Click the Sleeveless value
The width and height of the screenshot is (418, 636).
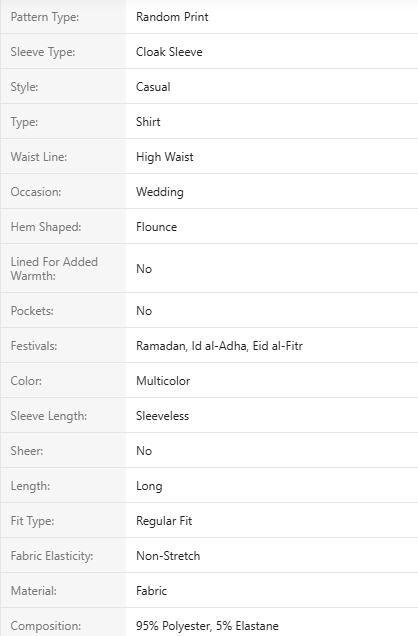click(162, 416)
